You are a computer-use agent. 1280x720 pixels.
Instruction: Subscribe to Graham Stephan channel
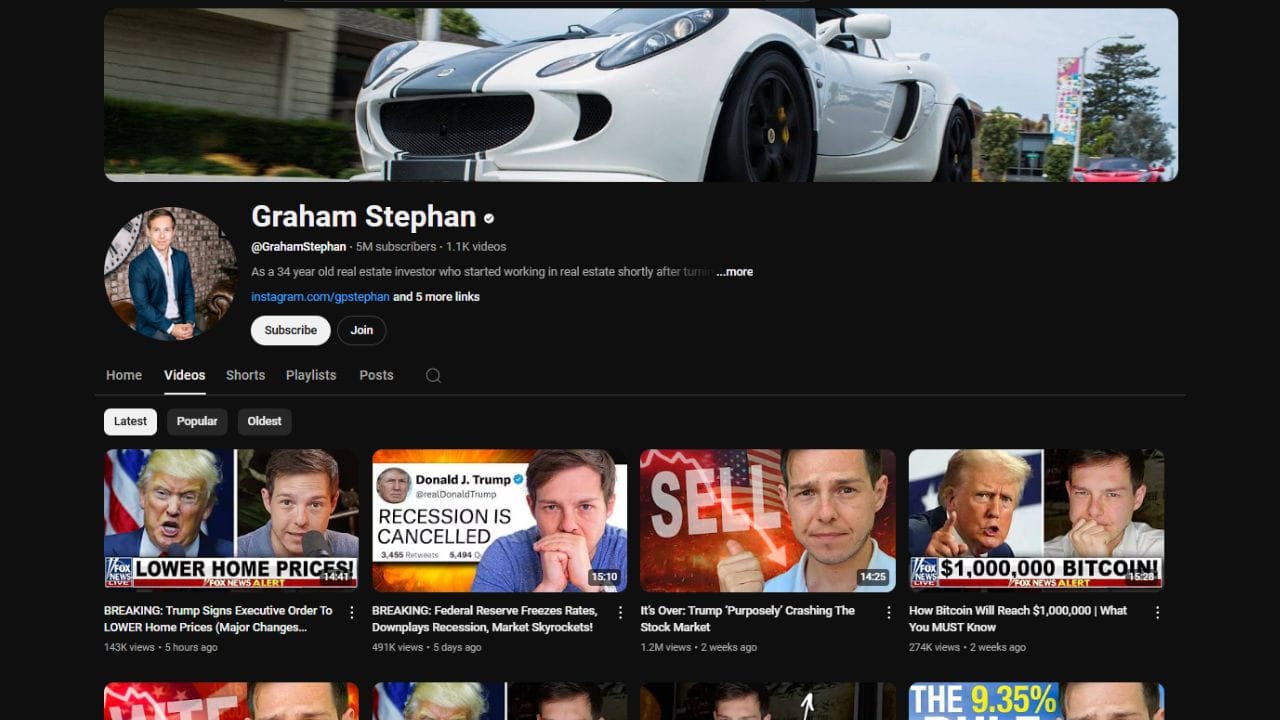click(291, 330)
